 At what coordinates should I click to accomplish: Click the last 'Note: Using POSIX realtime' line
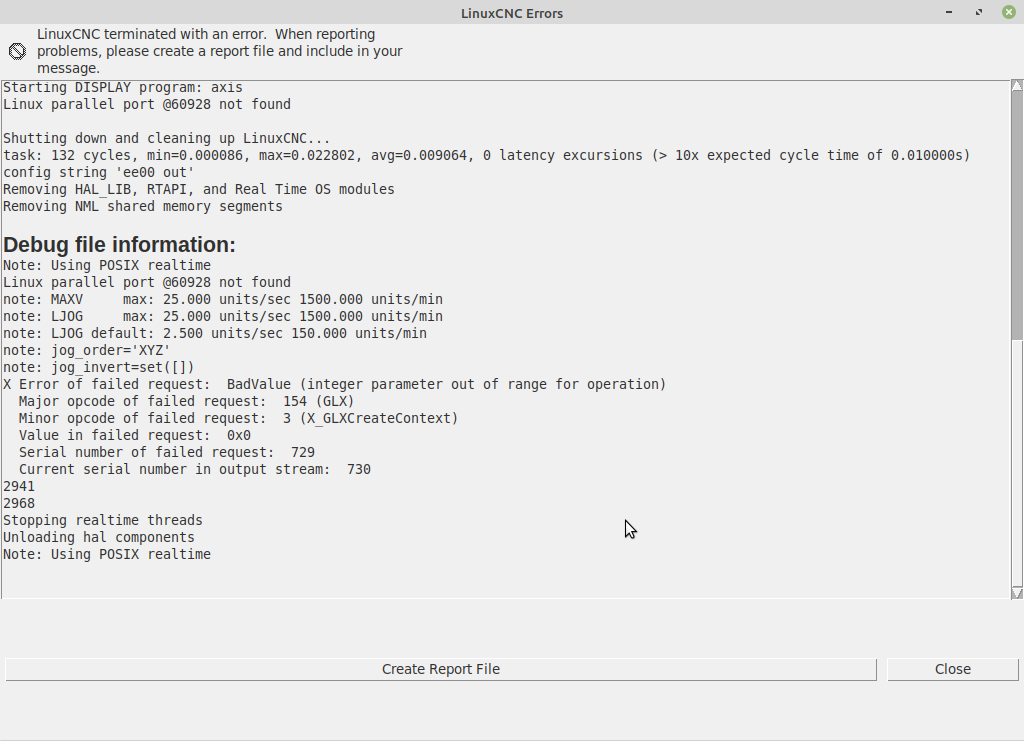point(107,554)
